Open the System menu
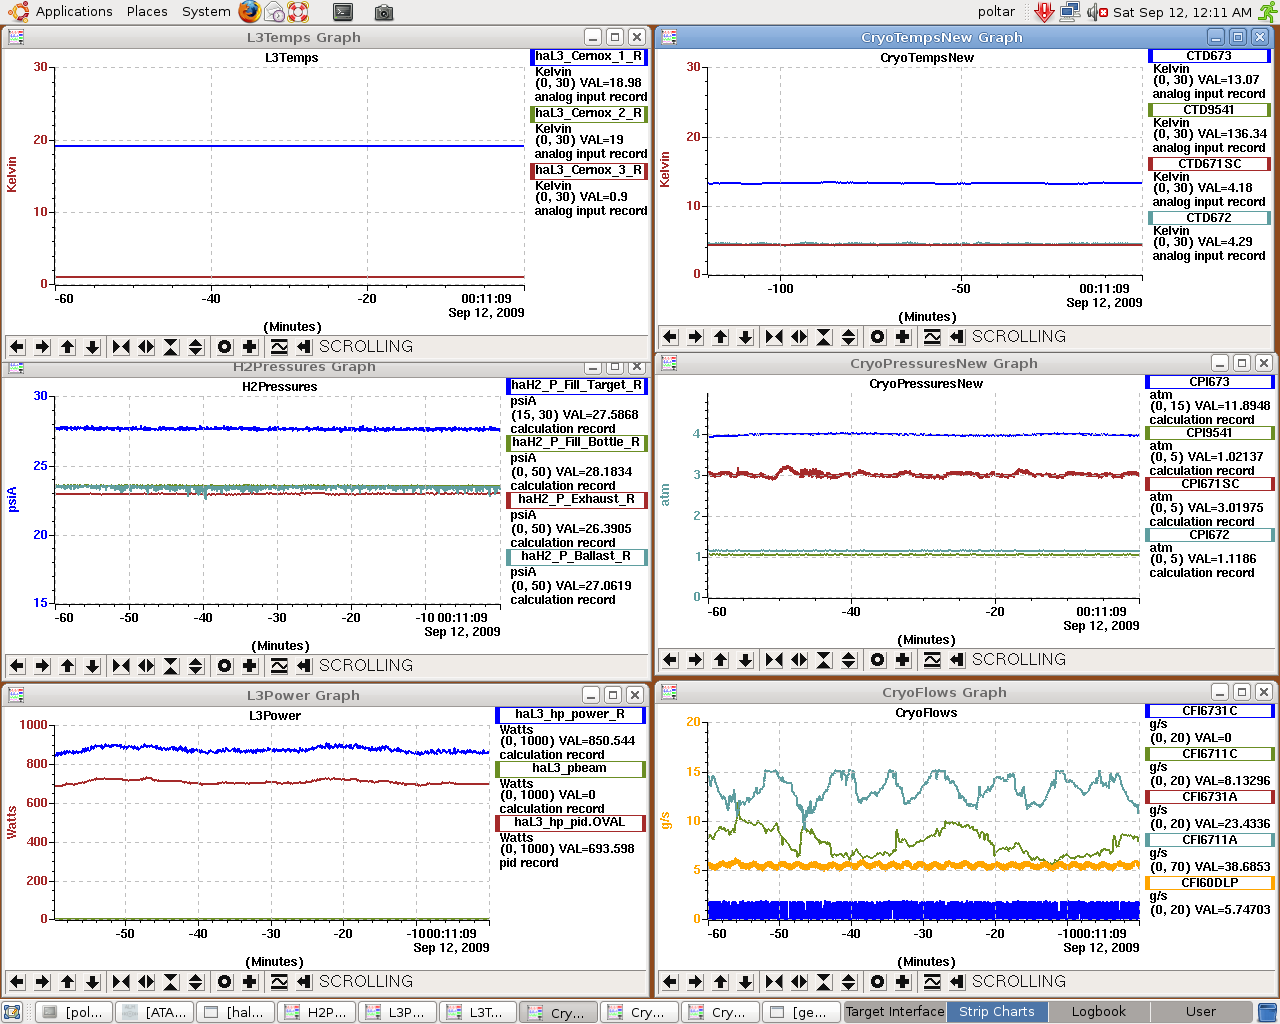Screen dimensions: 1280x1024 [206, 12]
